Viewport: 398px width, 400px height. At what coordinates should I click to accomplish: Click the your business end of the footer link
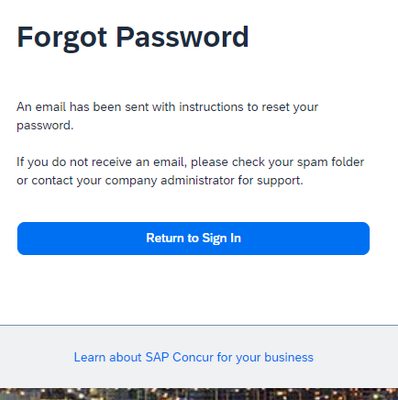275,357
